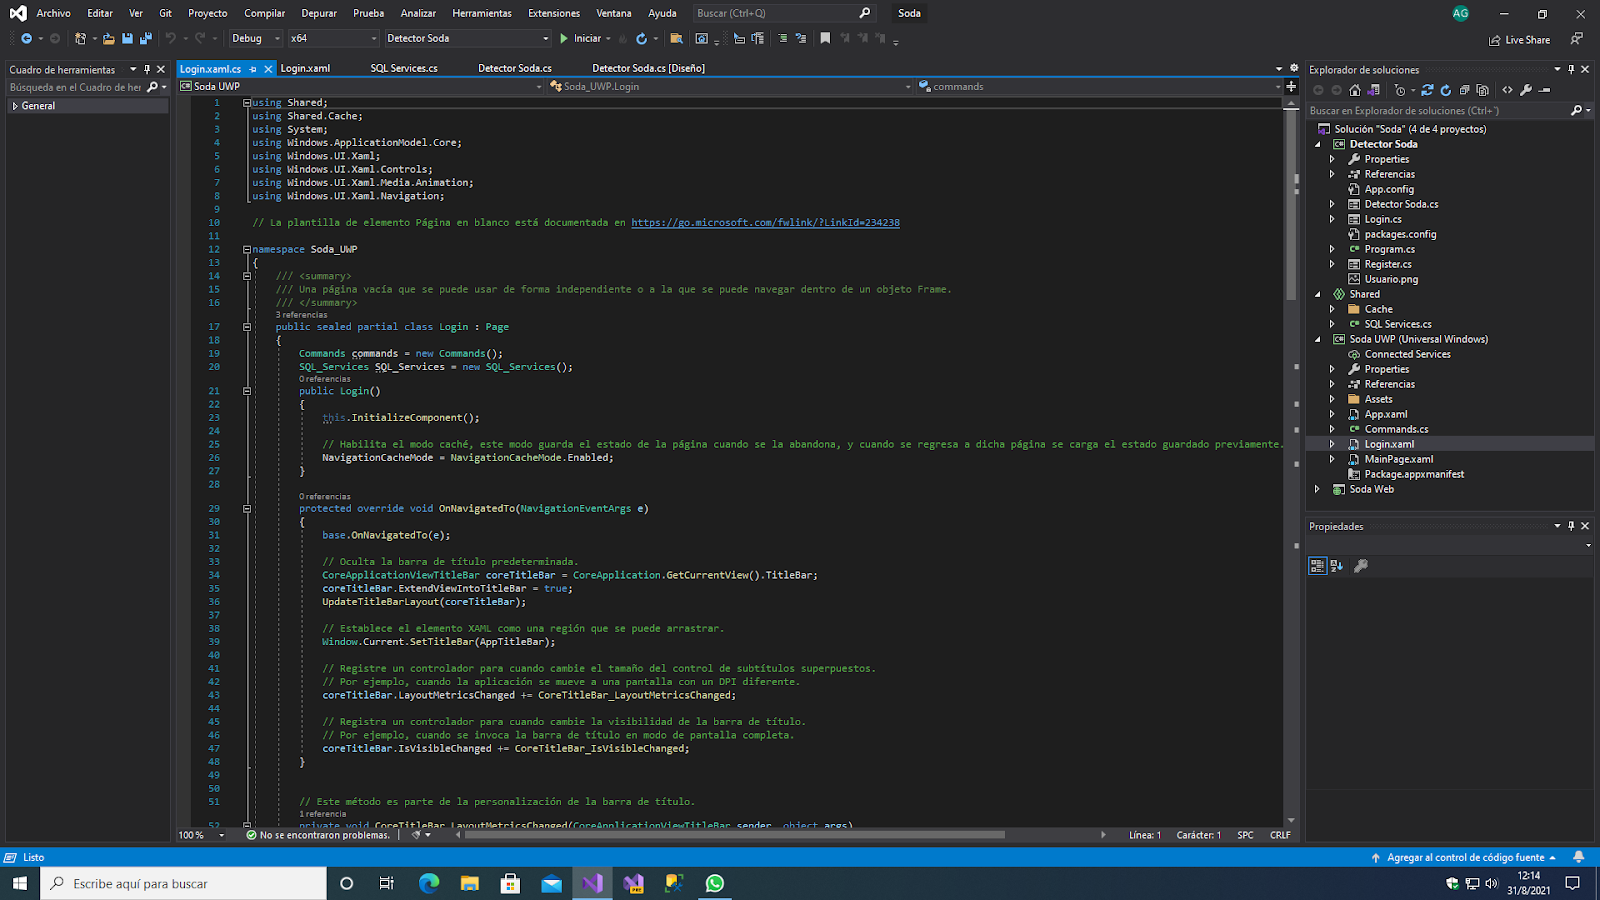Open the commands member dropdown

point(1099,86)
